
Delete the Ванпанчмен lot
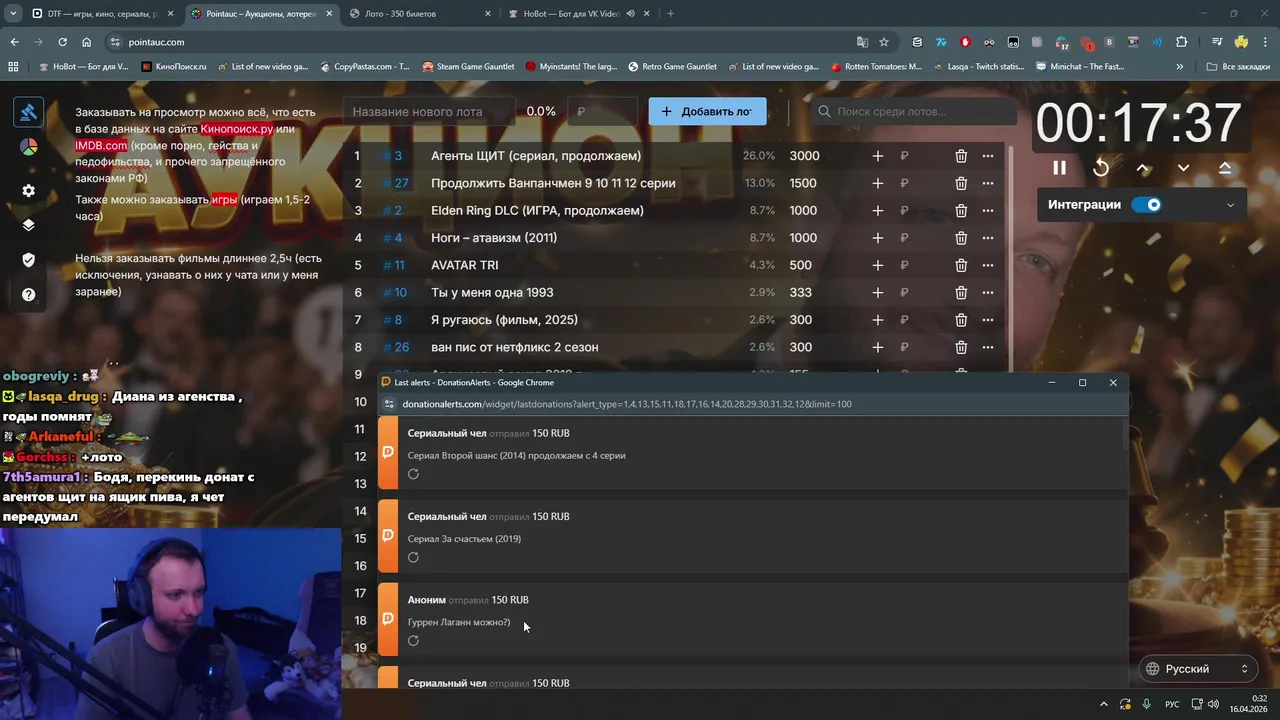tap(961, 183)
